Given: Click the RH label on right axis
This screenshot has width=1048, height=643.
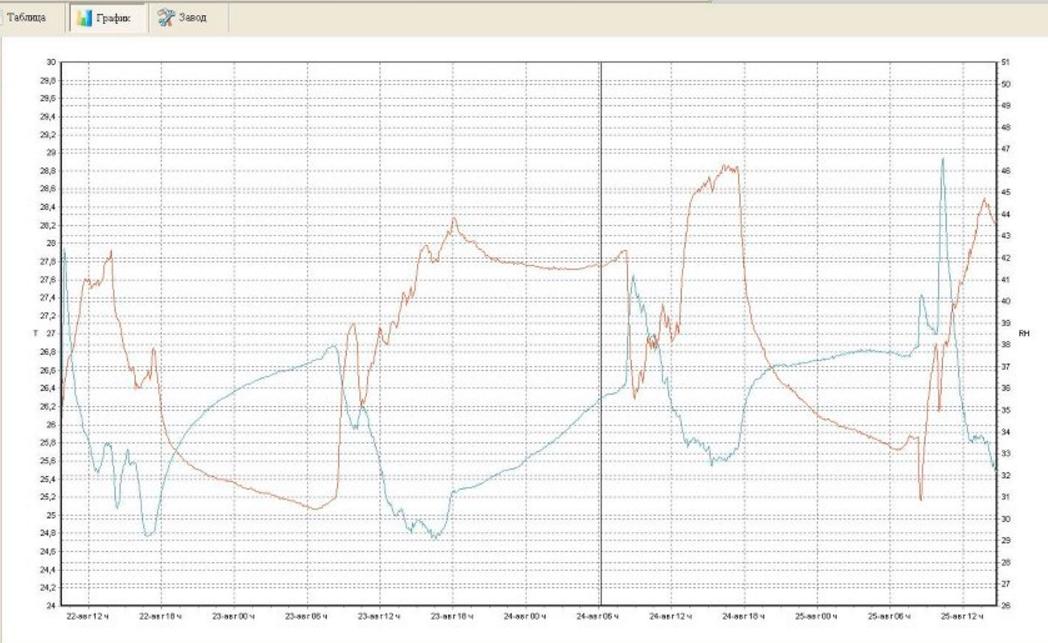Looking at the screenshot, I should point(1023,333).
